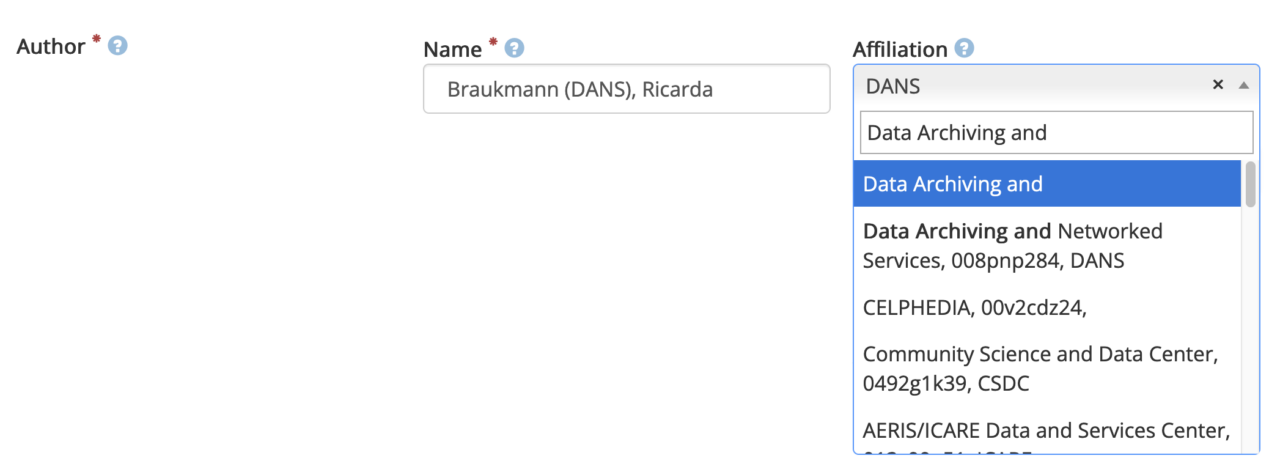The width and height of the screenshot is (1280, 472).
Task: Click the red asterisk beside Name
Action: point(492,43)
